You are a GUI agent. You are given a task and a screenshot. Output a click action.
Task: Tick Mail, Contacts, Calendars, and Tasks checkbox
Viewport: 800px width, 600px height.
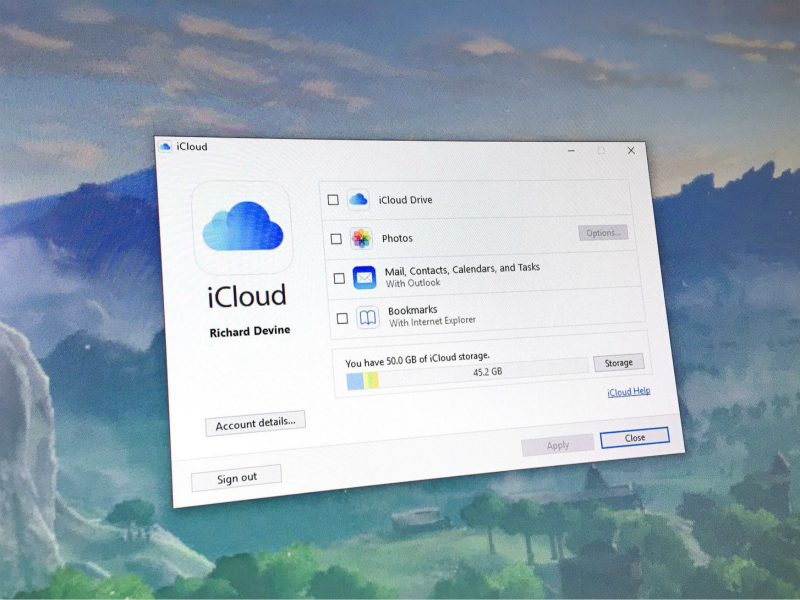(339, 278)
